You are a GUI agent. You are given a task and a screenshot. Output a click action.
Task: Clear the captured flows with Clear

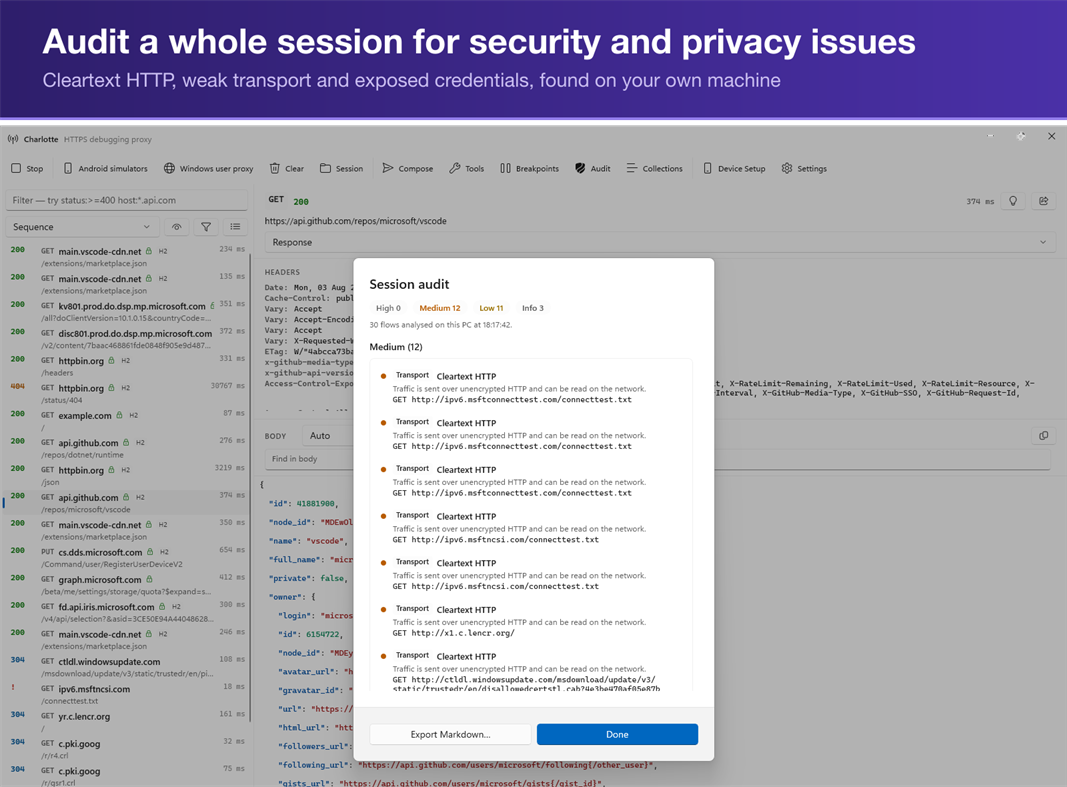(286, 169)
